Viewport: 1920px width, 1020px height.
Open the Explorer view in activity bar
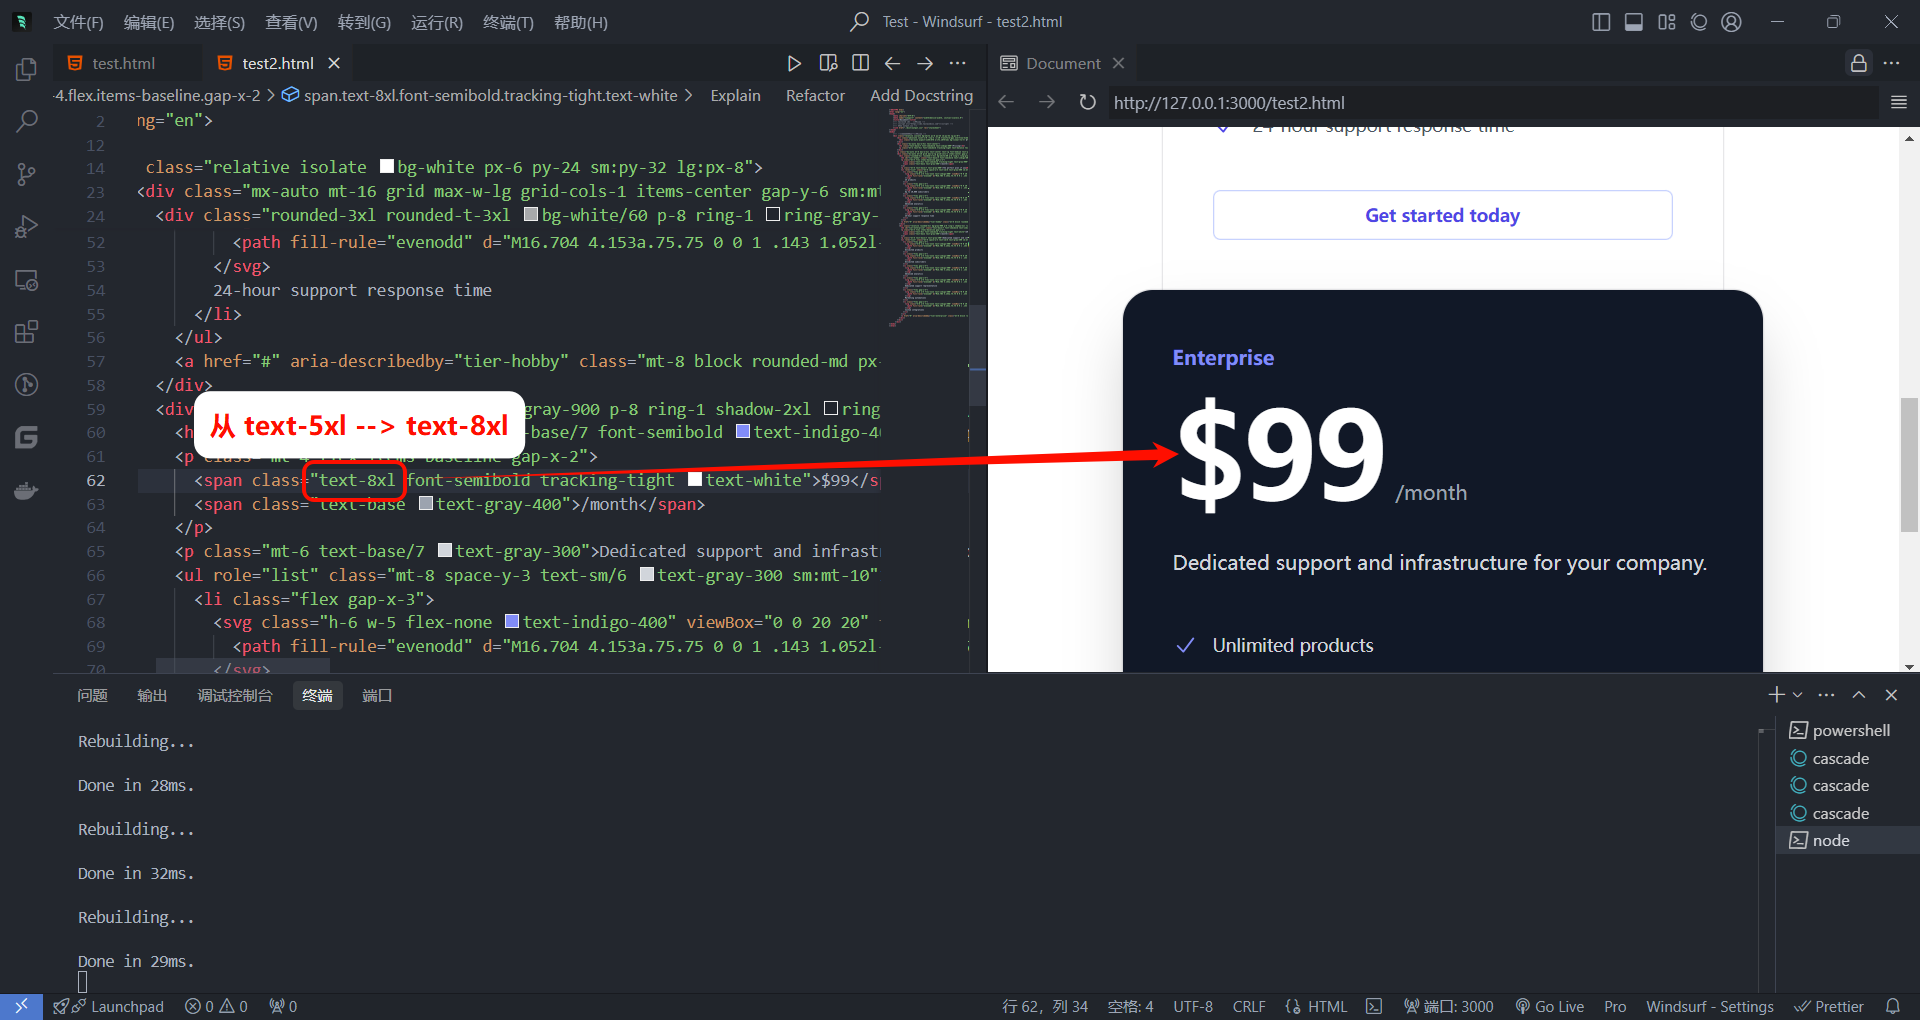coord(27,69)
